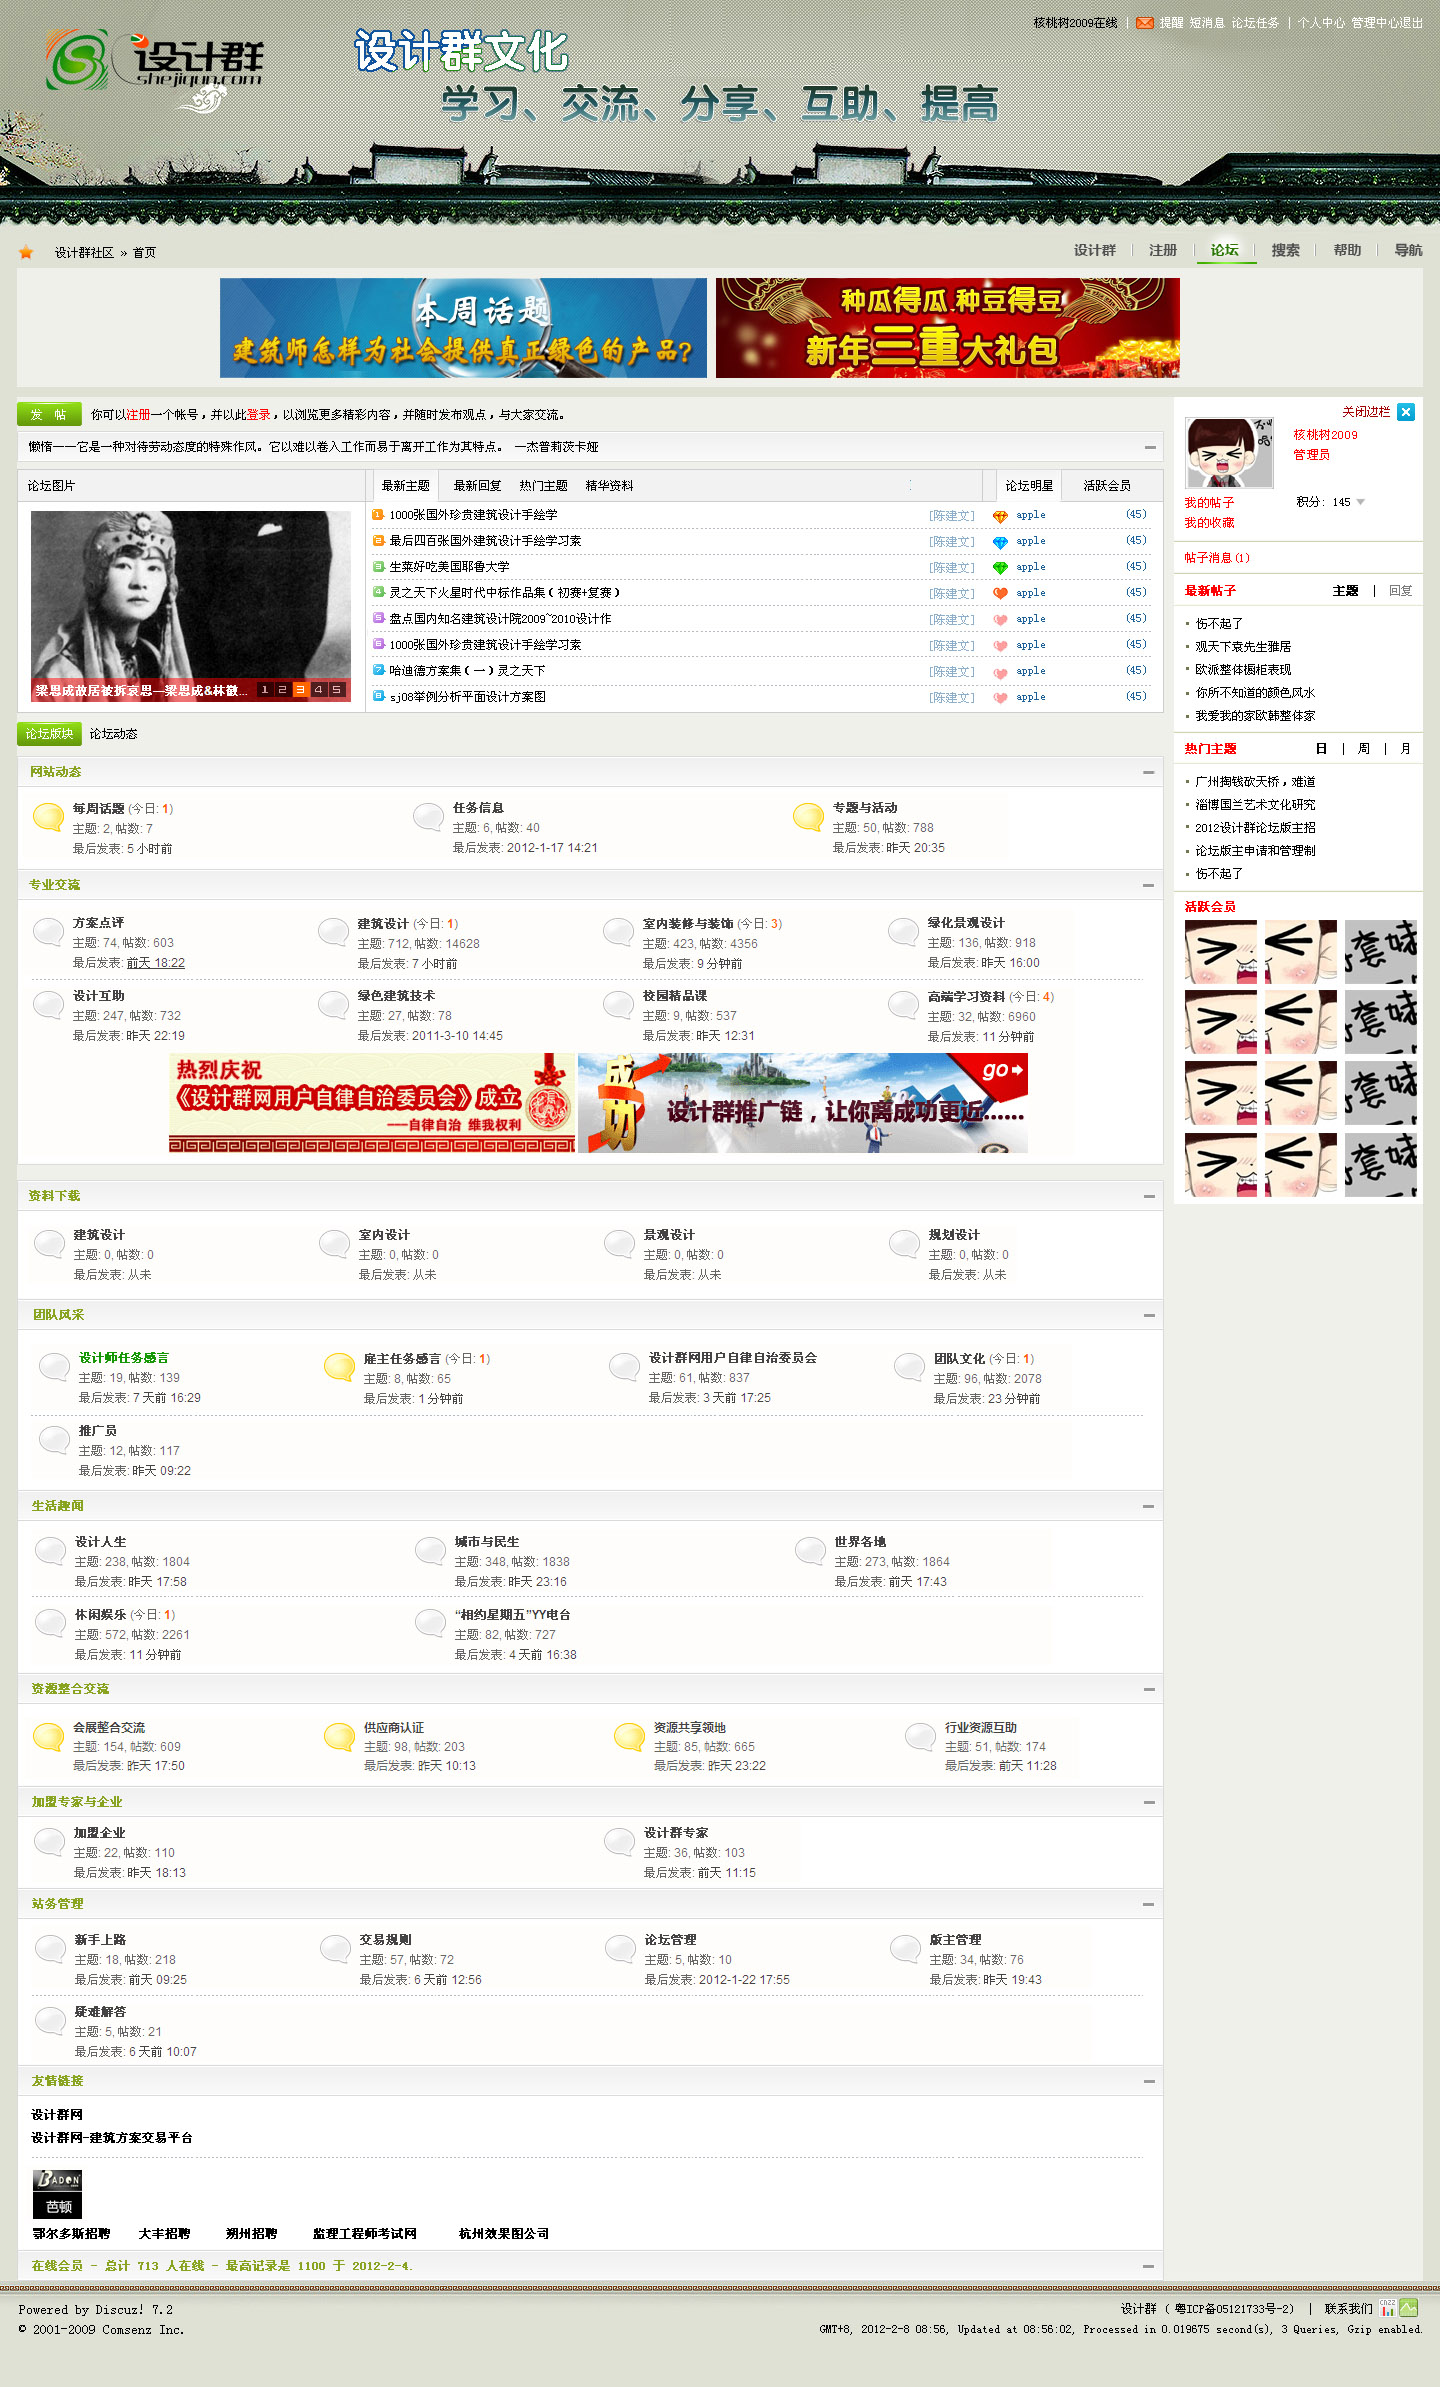Click the user avatar in the sidebar
The width and height of the screenshot is (1440, 2387).
click(1229, 453)
